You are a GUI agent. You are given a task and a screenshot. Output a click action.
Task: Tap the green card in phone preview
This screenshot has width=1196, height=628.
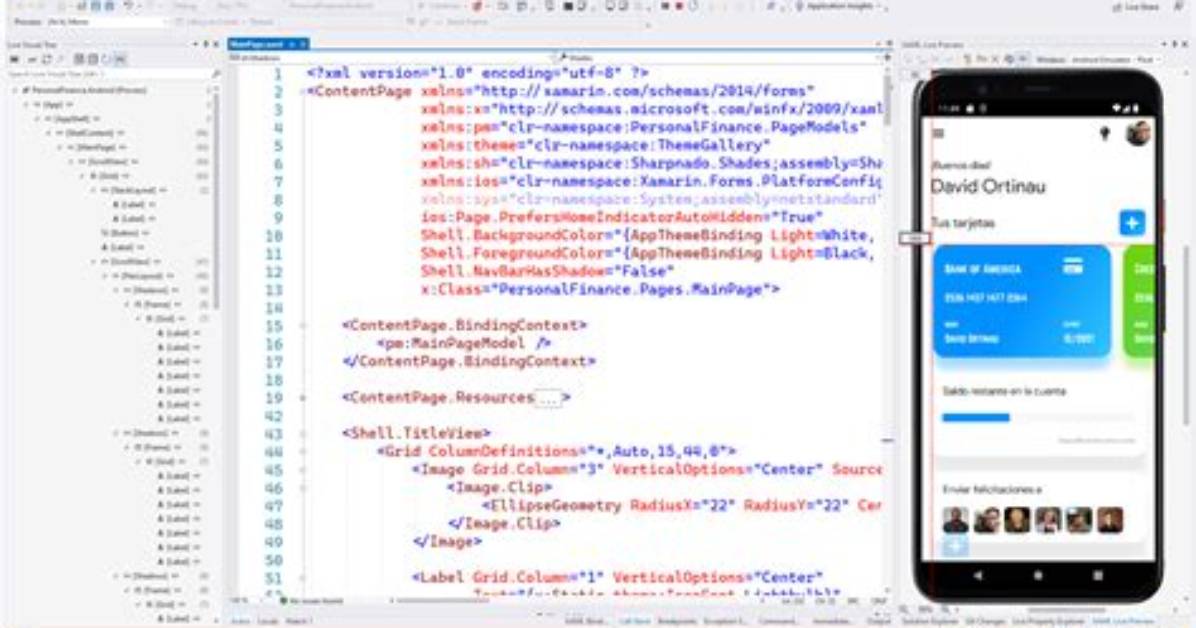point(1139,301)
